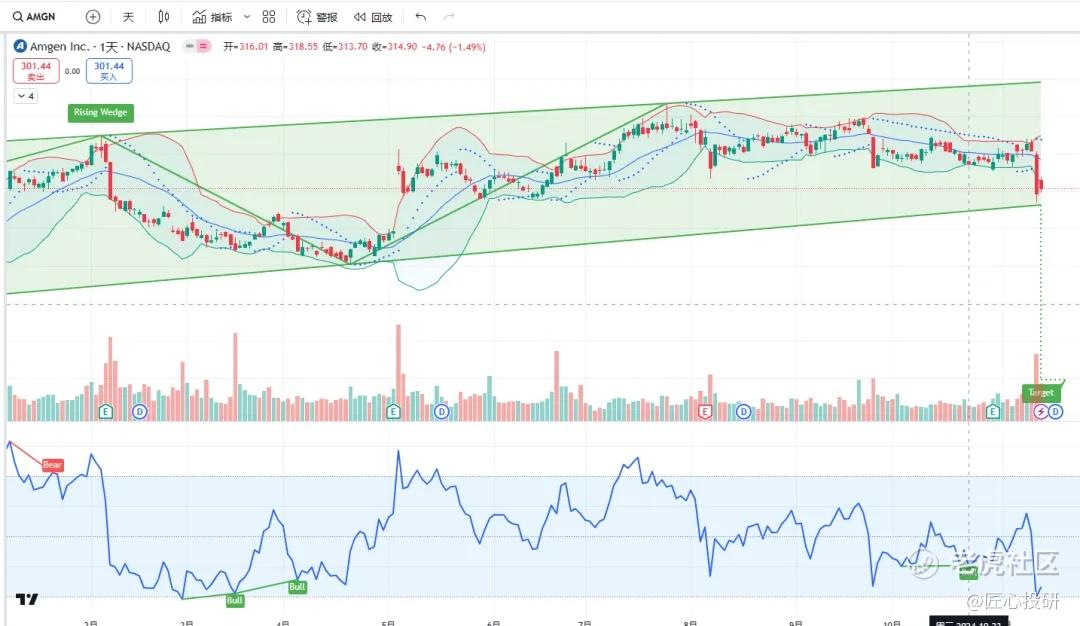
Task: Click the 301.44 买入 buy button
Action: [109, 71]
